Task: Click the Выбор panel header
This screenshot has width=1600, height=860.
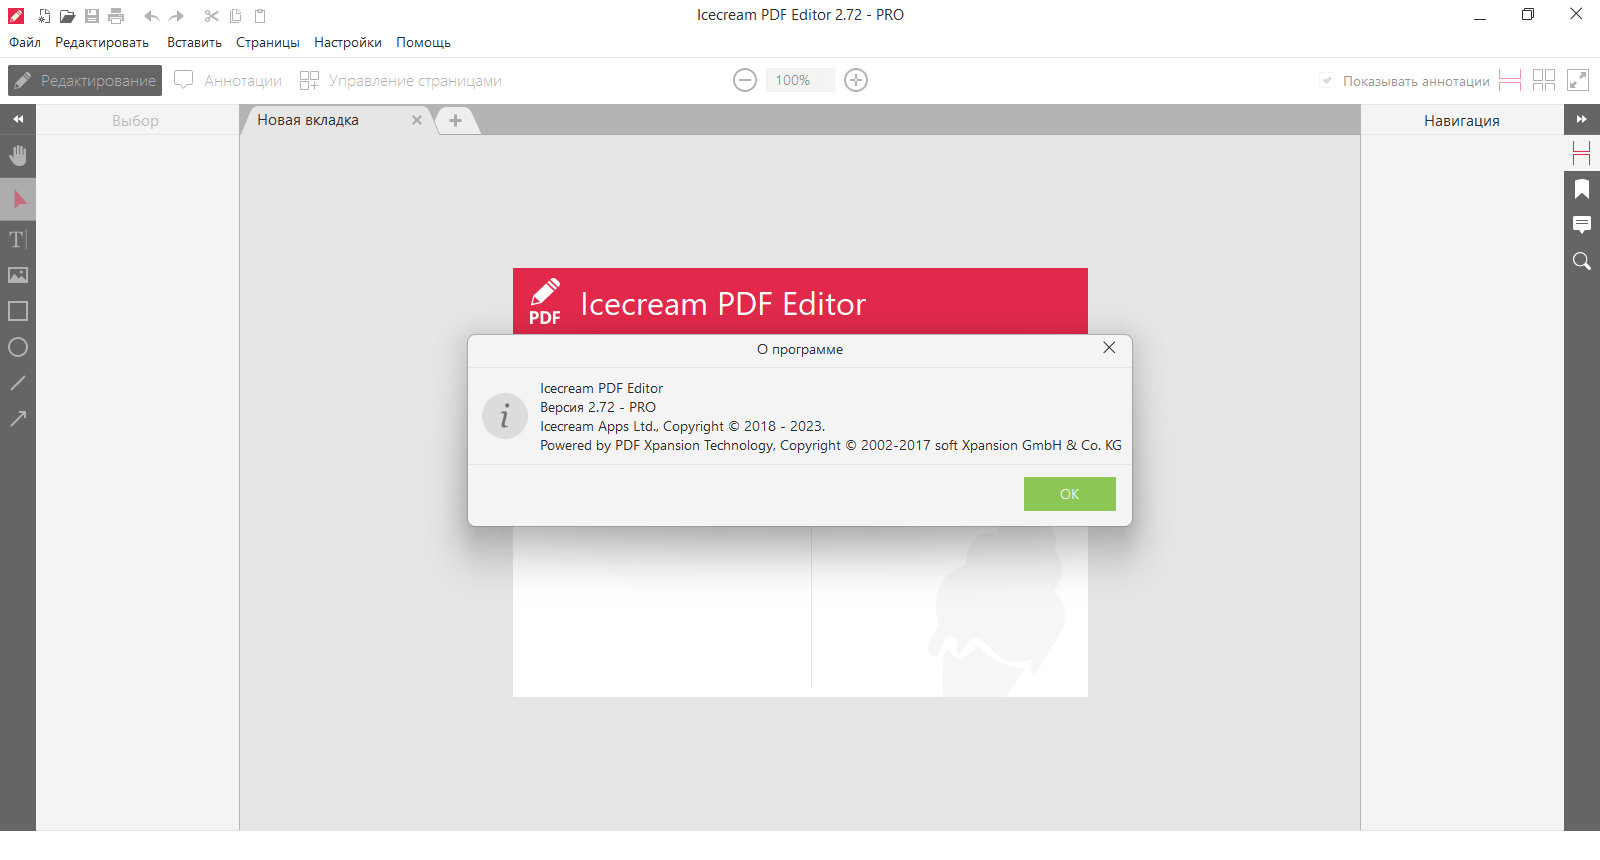Action: 136,120
